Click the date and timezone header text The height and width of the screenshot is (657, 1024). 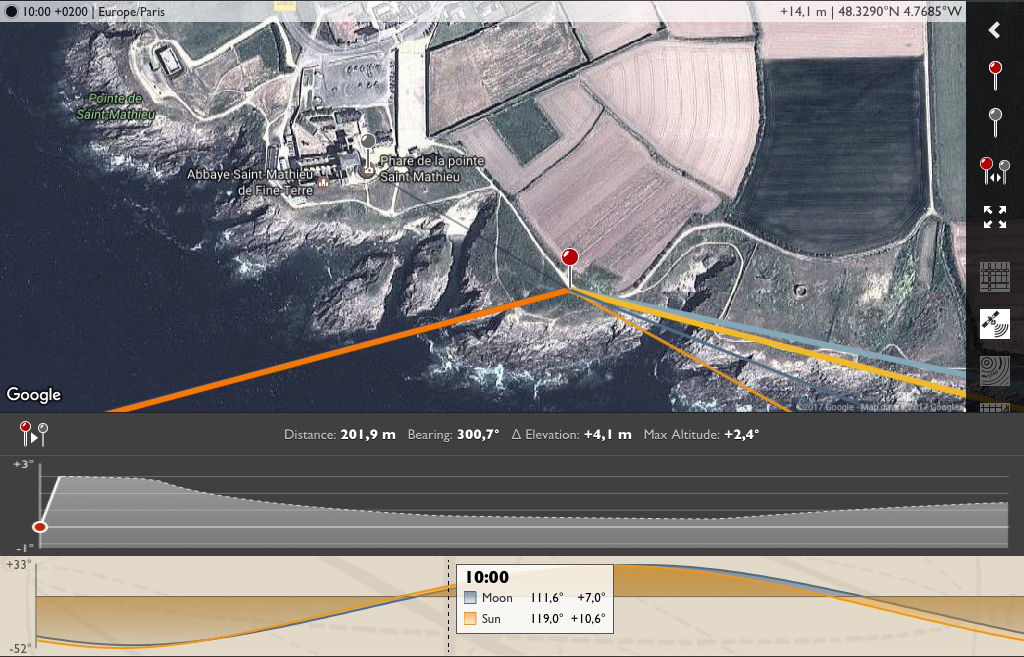(93, 12)
